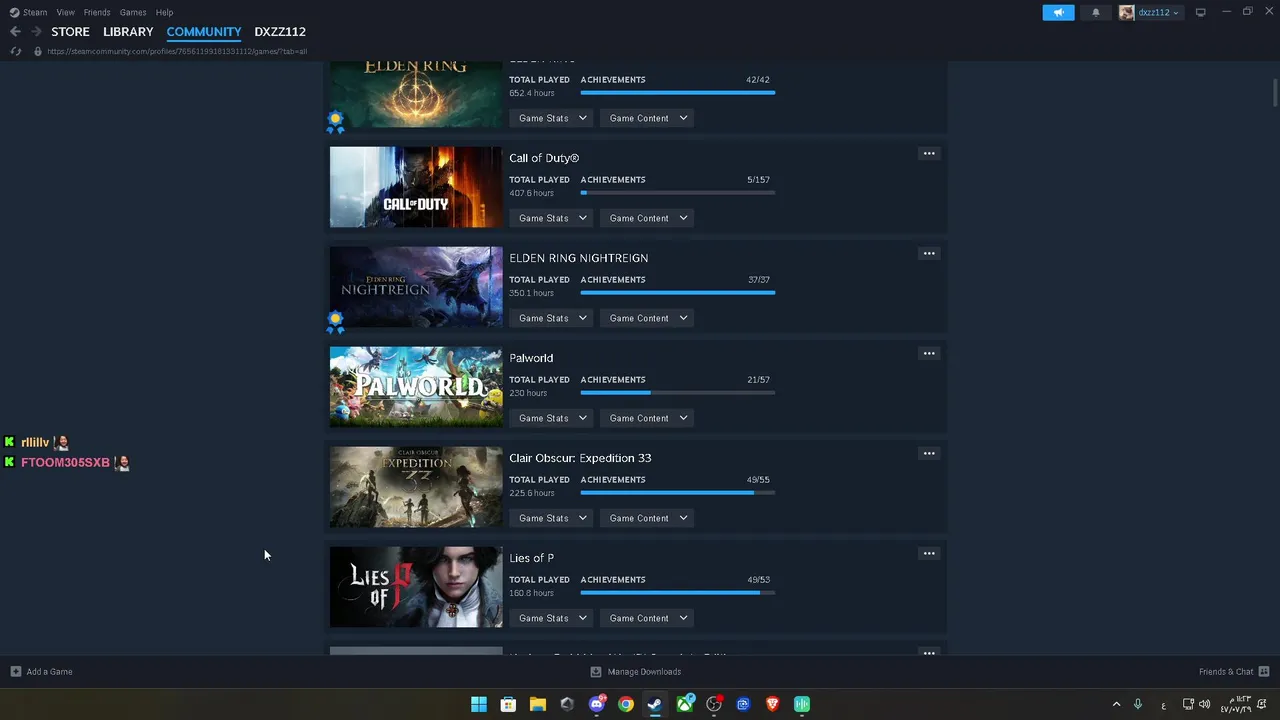Open the three-dot menu for Palworld
The height and width of the screenshot is (720, 1280).
point(929,354)
